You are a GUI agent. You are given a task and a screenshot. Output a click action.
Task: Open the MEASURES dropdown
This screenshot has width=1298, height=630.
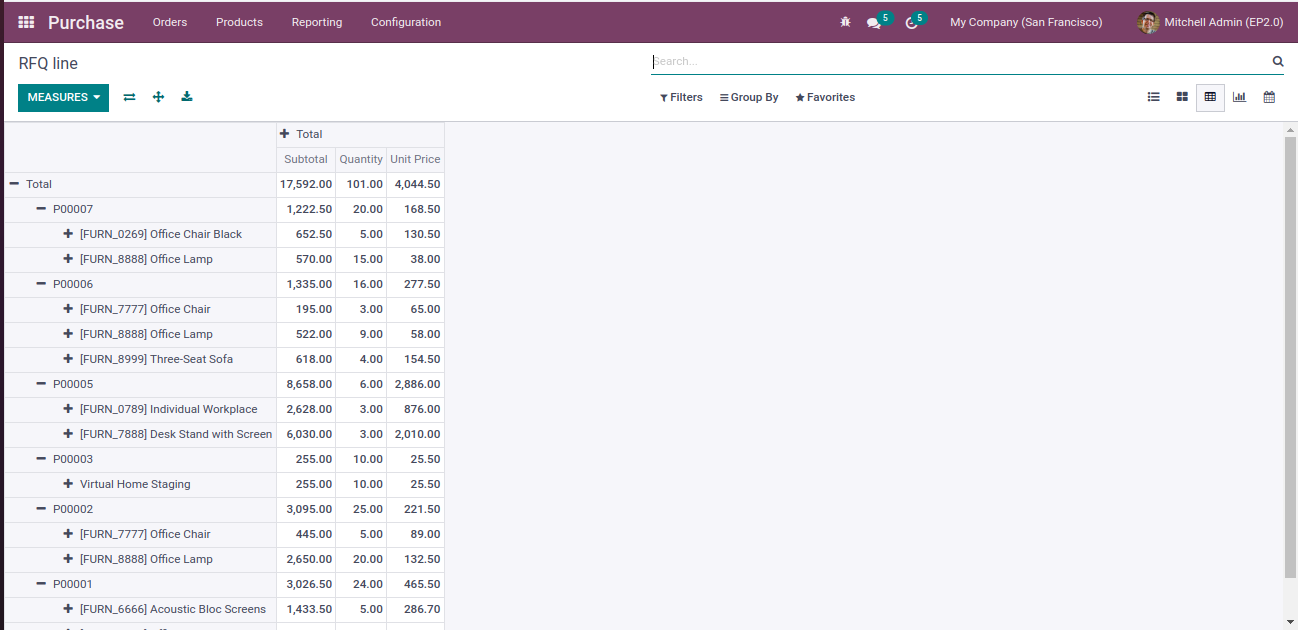coord(63,97)
